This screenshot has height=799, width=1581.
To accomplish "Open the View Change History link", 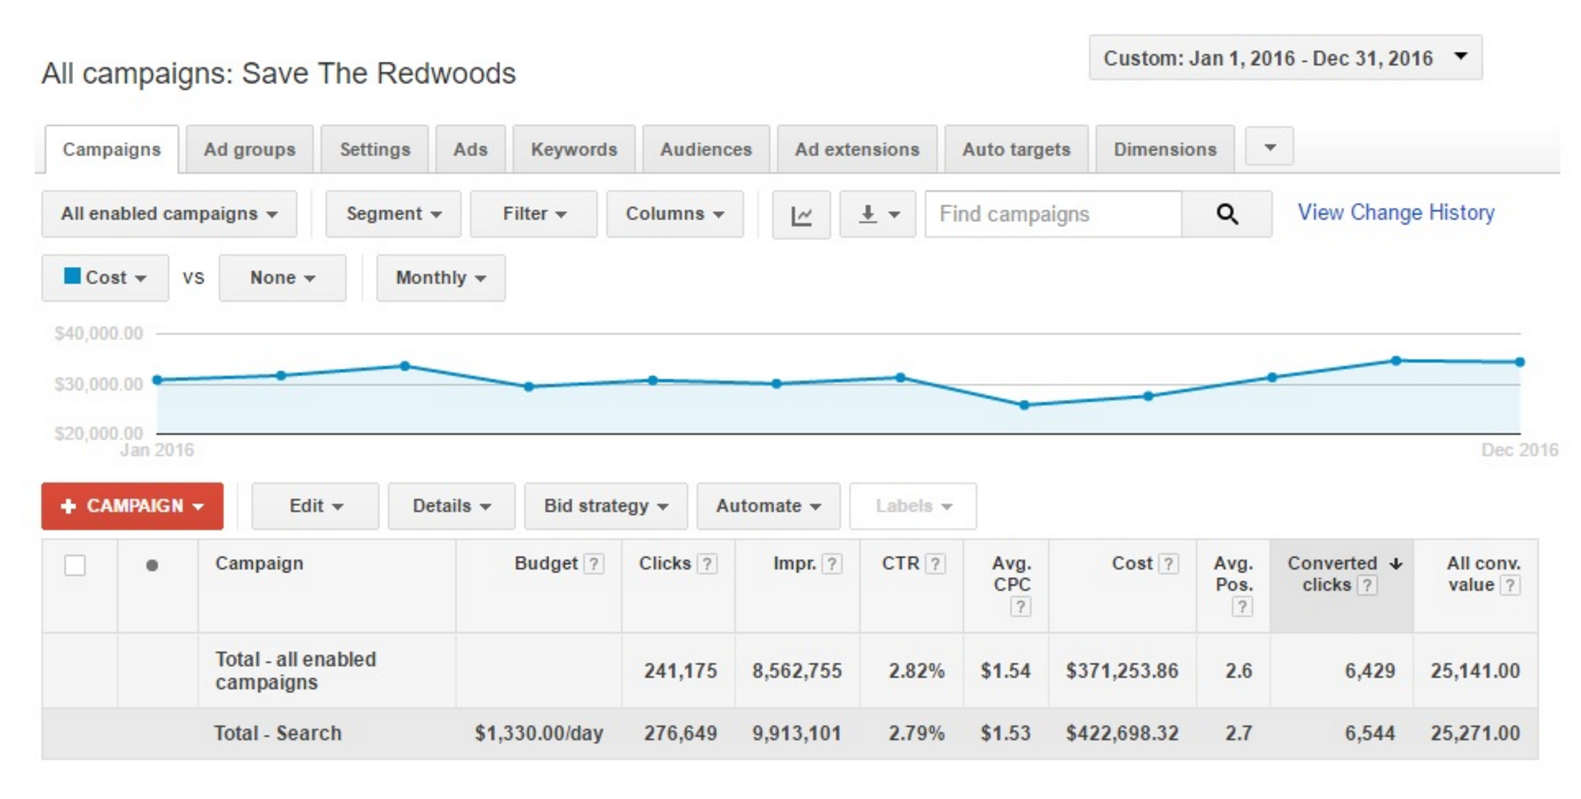I will click(1396, 213).
